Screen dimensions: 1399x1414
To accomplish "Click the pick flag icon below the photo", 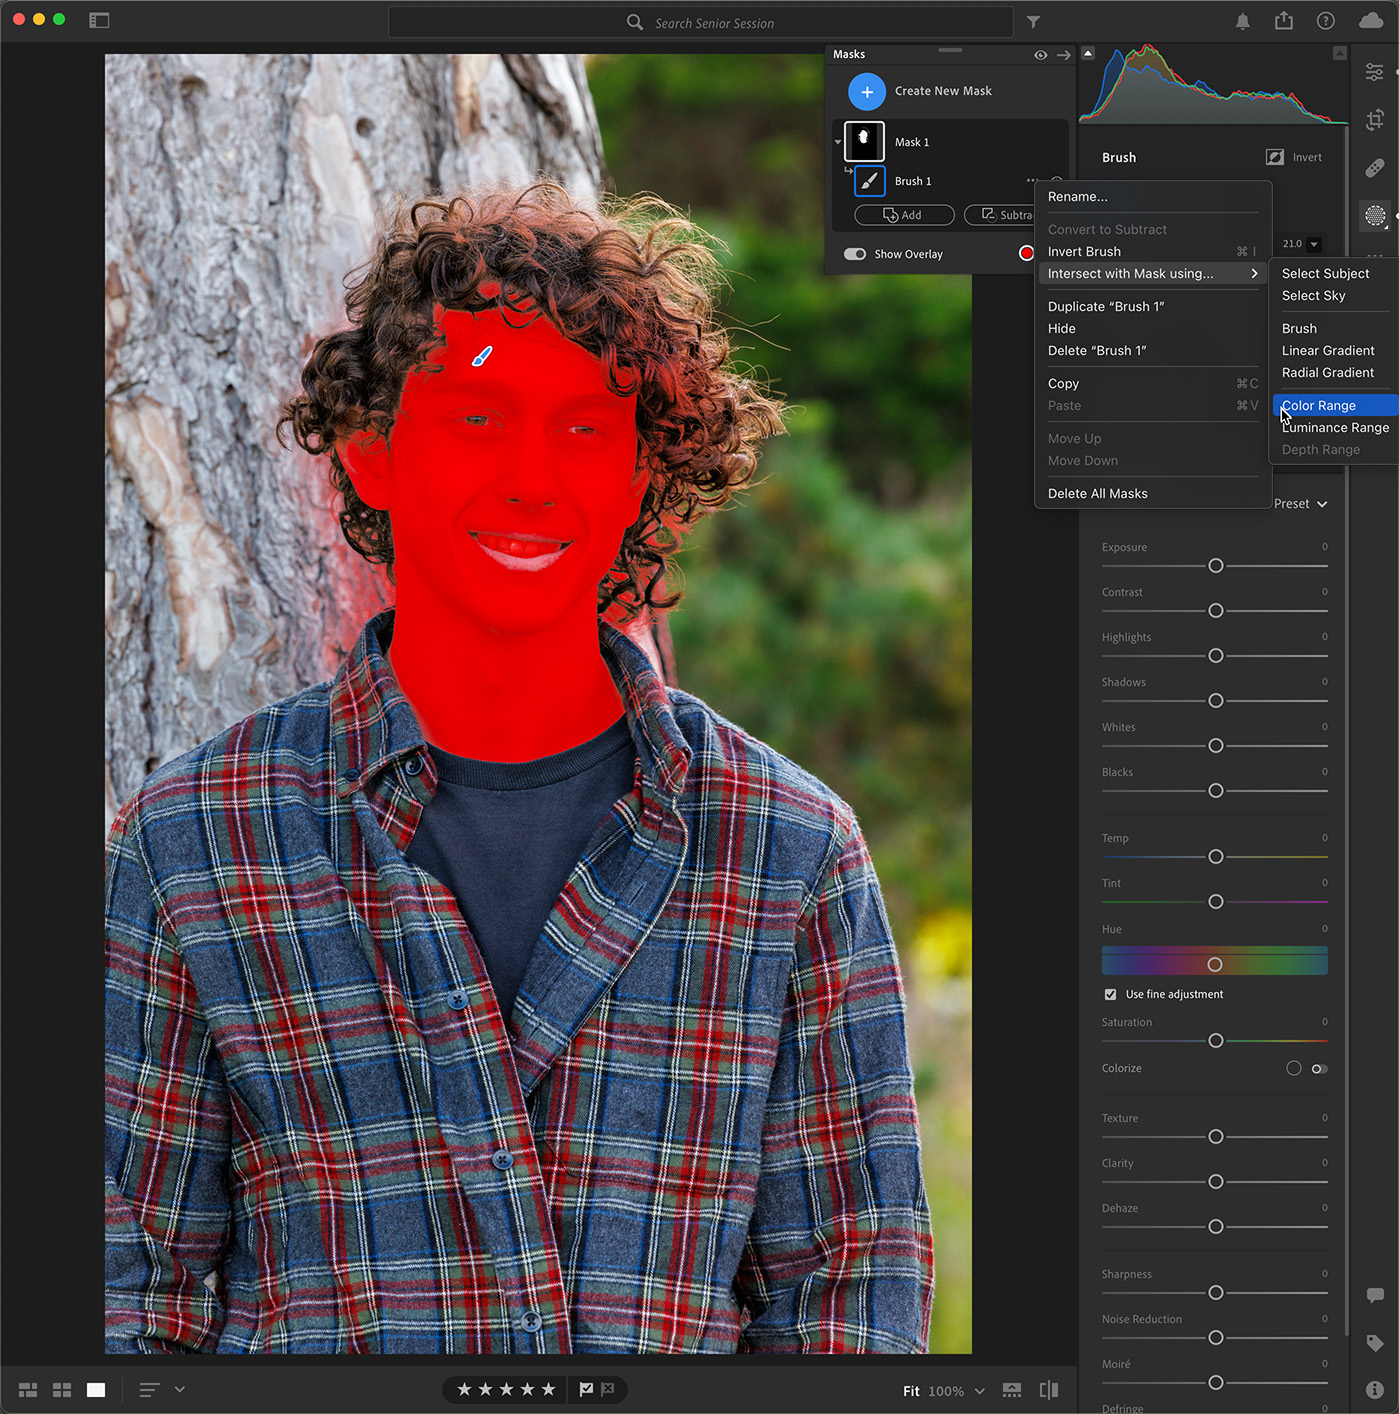I will pos(587,1389).
